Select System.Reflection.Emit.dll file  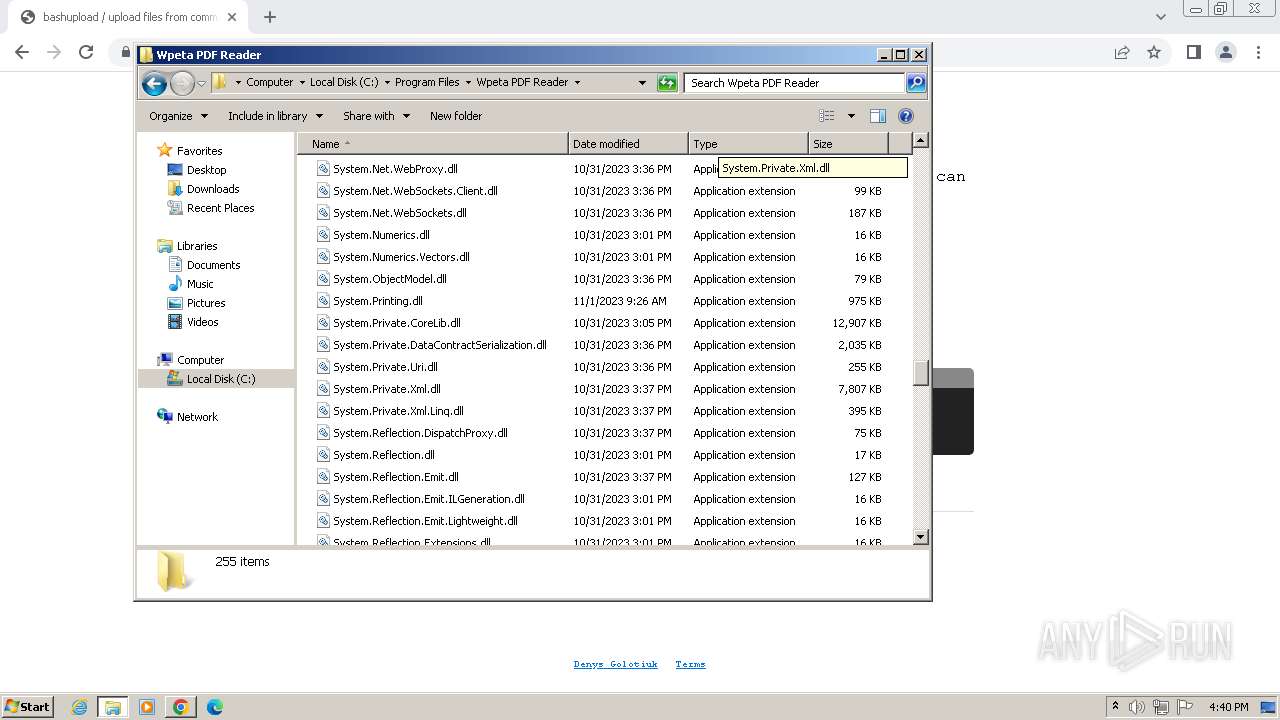(x=395, y=477)
